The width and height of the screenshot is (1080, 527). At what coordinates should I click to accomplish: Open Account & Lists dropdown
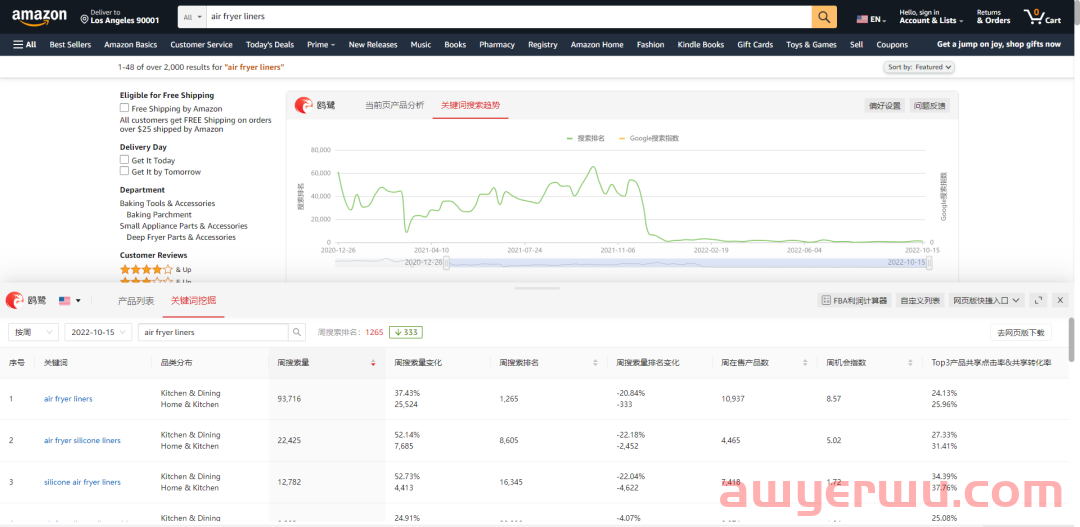point(931,17)
